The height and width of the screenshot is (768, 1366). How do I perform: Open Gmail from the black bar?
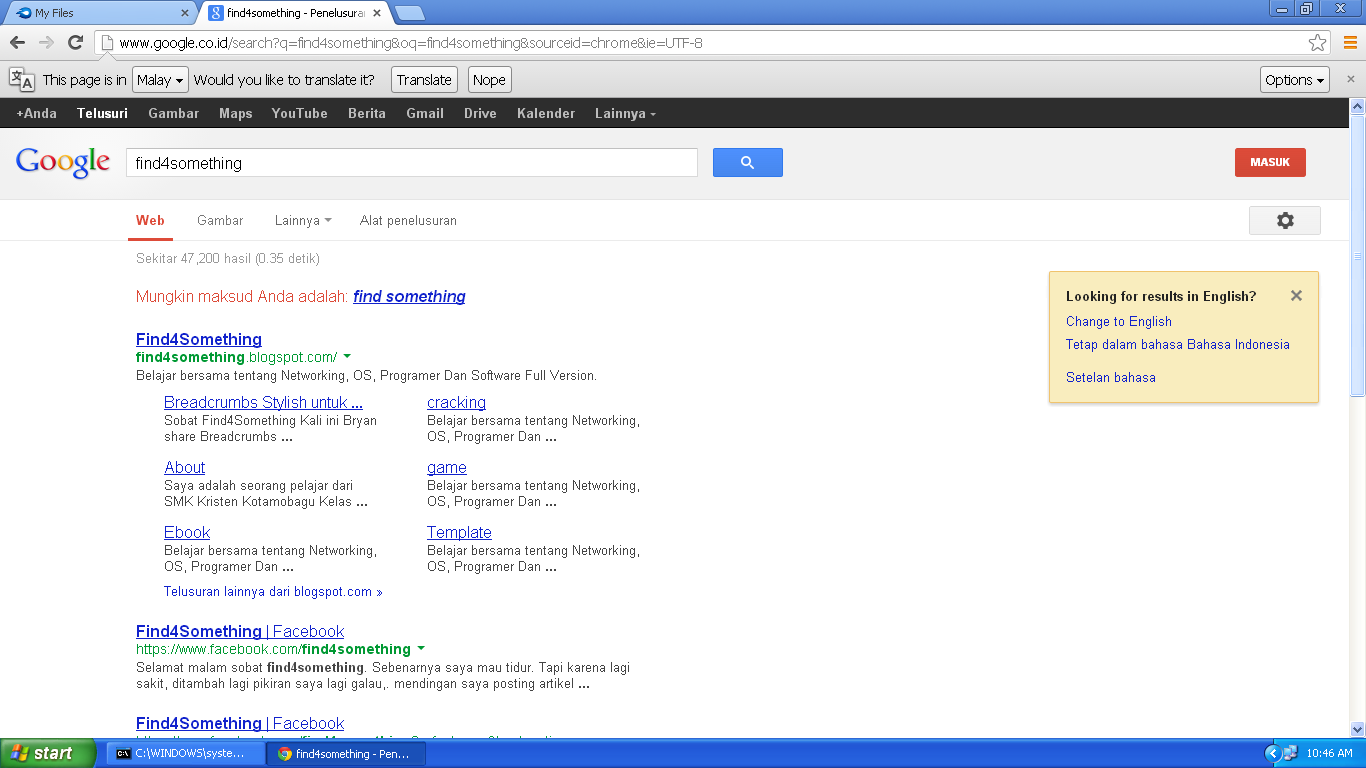pyautogui.click(x=425, y=113)
